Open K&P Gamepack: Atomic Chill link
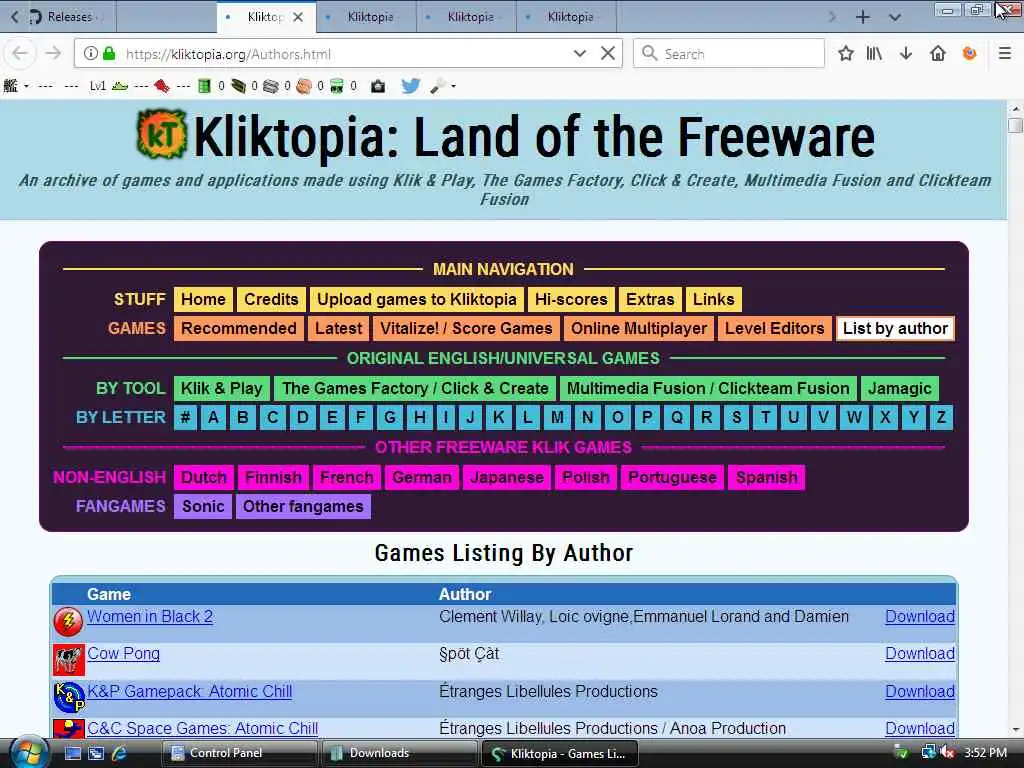1024x768 pixels. (x=189, y=691)
